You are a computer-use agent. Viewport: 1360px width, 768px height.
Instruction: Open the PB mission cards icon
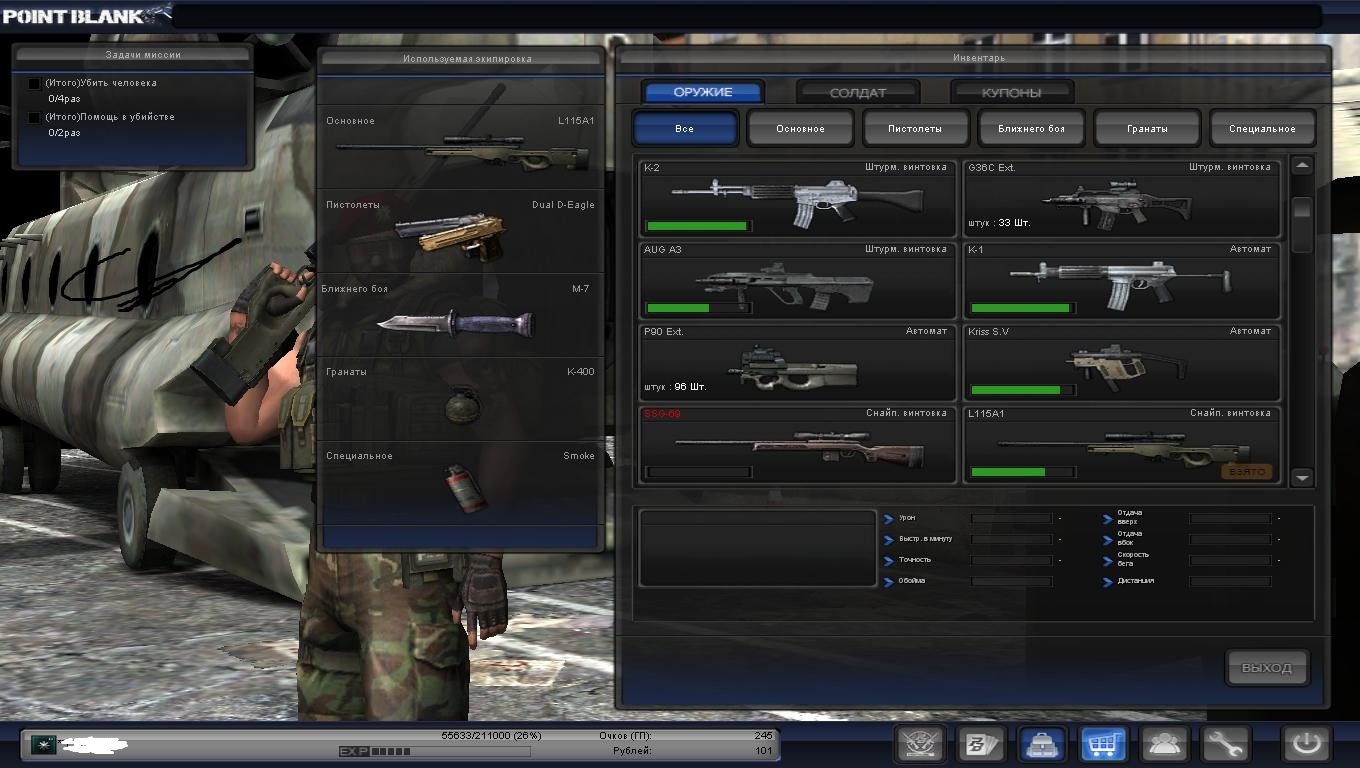tap(981, 744)
